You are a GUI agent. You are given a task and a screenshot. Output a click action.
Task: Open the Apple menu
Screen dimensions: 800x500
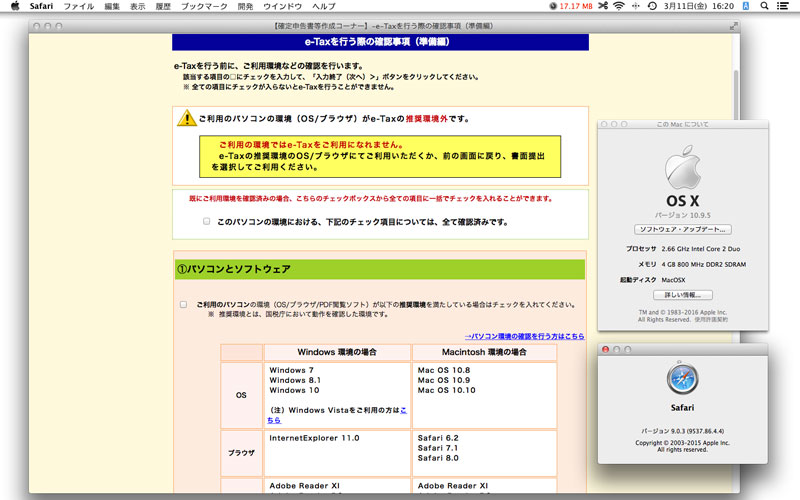click(x=14, y=6)
